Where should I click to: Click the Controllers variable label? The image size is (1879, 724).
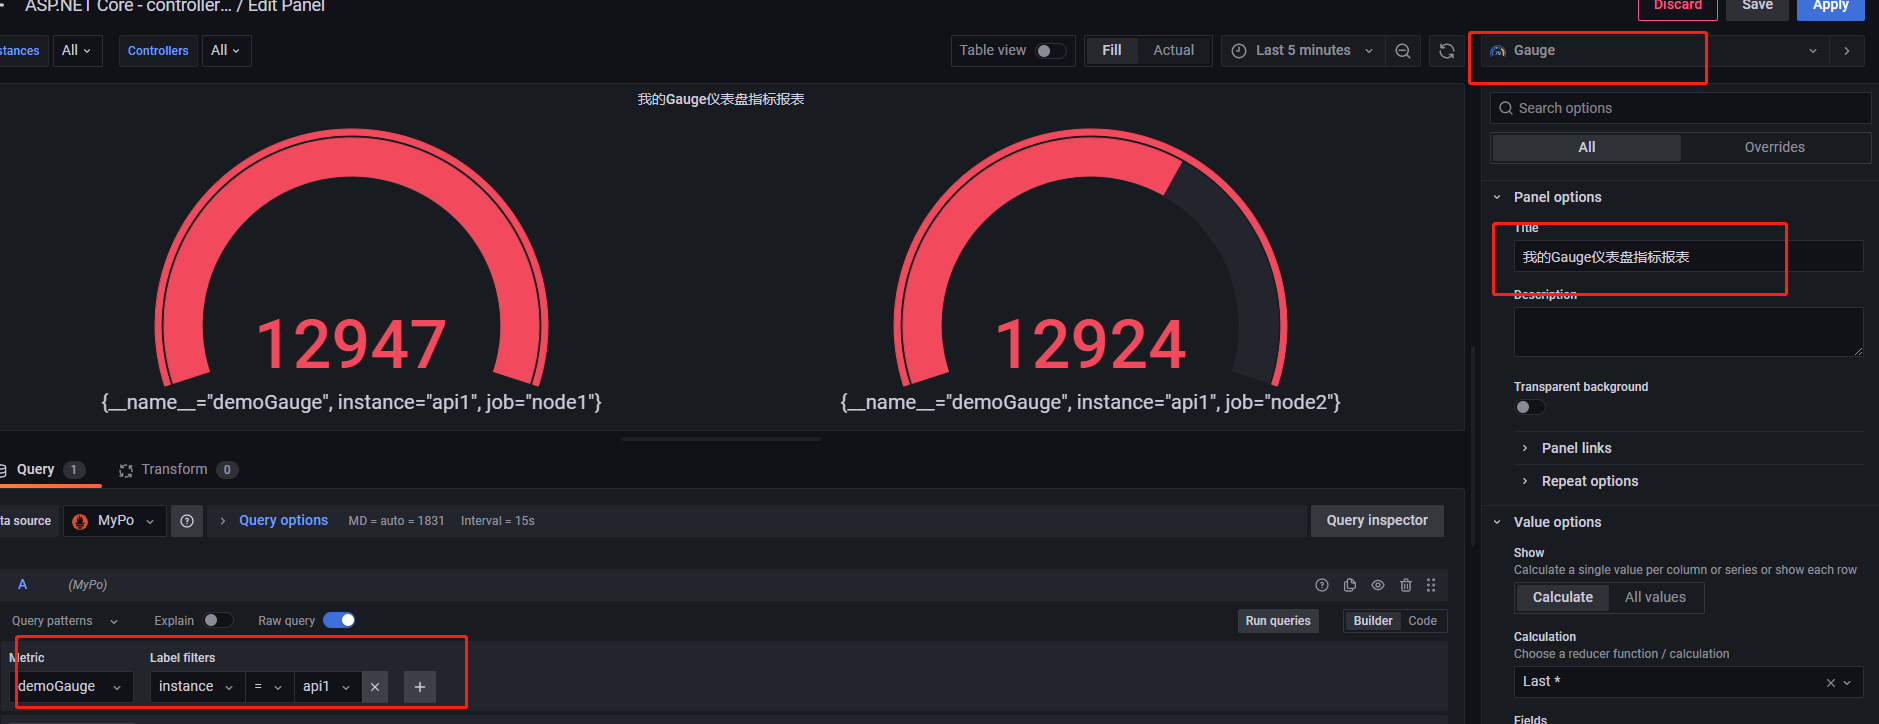(158, 50)
